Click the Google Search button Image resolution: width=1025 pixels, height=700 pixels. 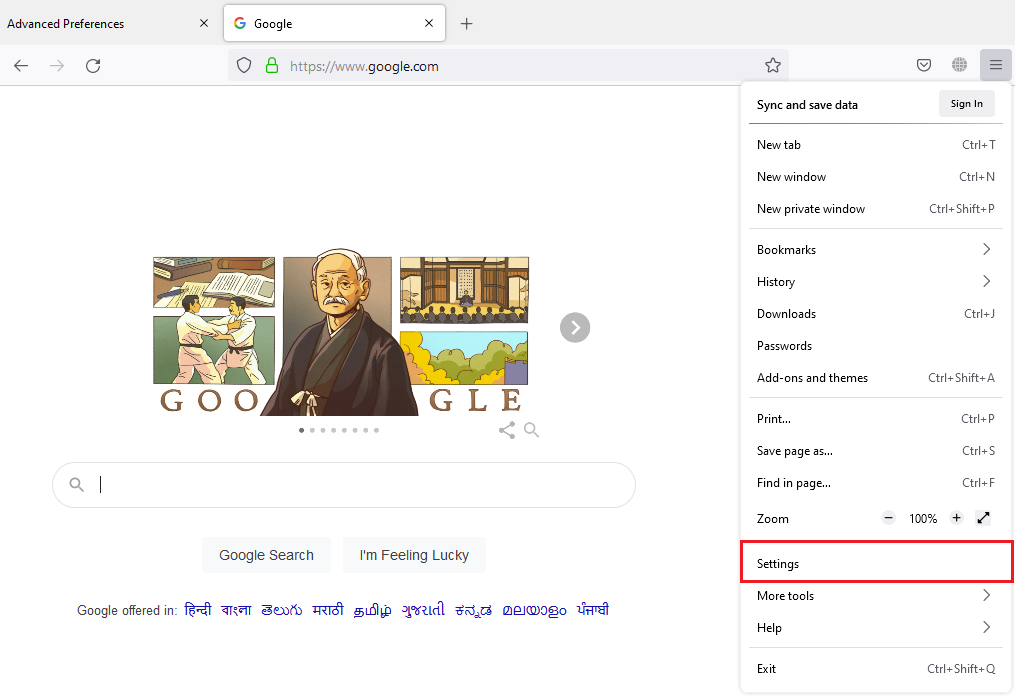tap(266, 555)
